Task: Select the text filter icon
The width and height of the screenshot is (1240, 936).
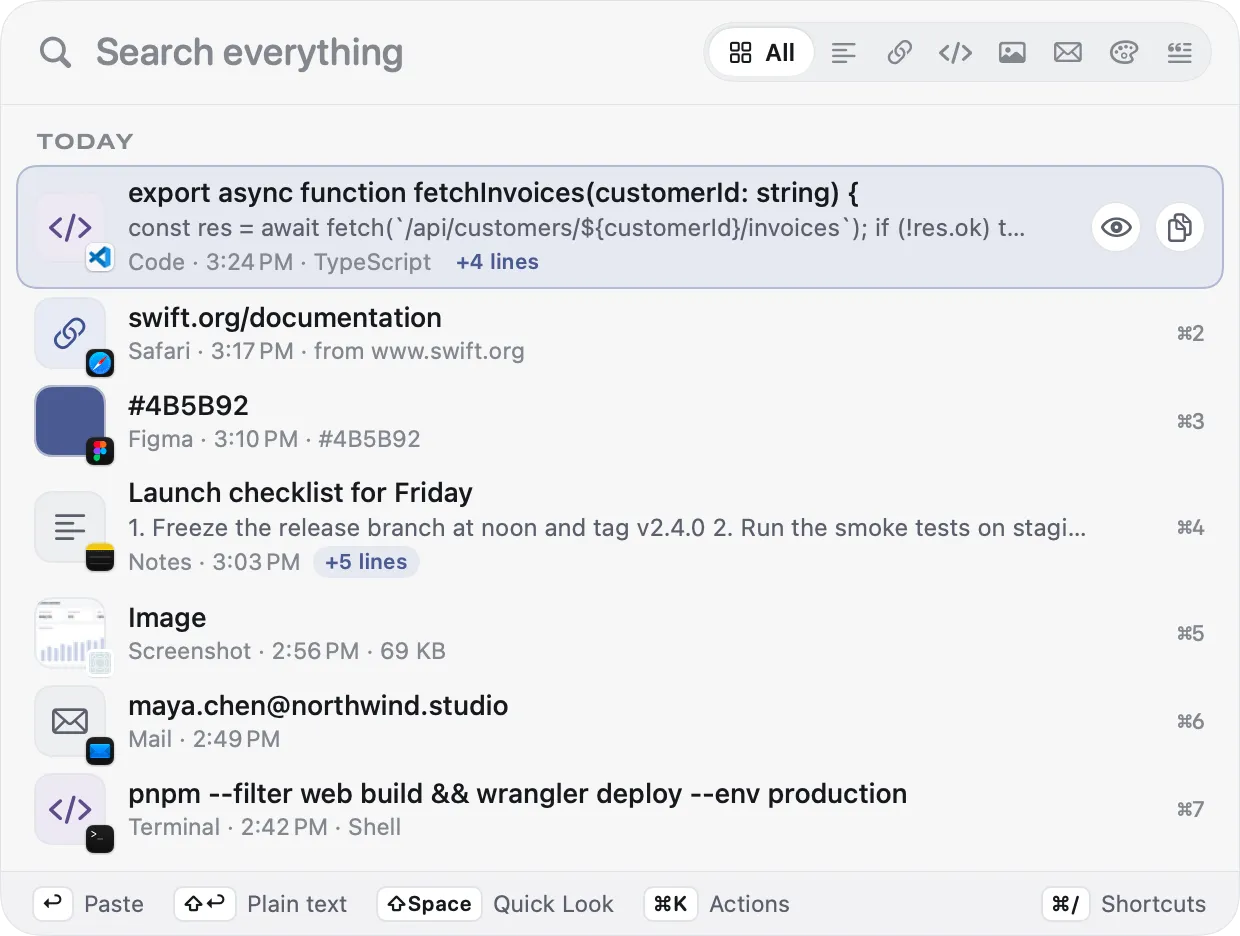Action: pos(844,52)
